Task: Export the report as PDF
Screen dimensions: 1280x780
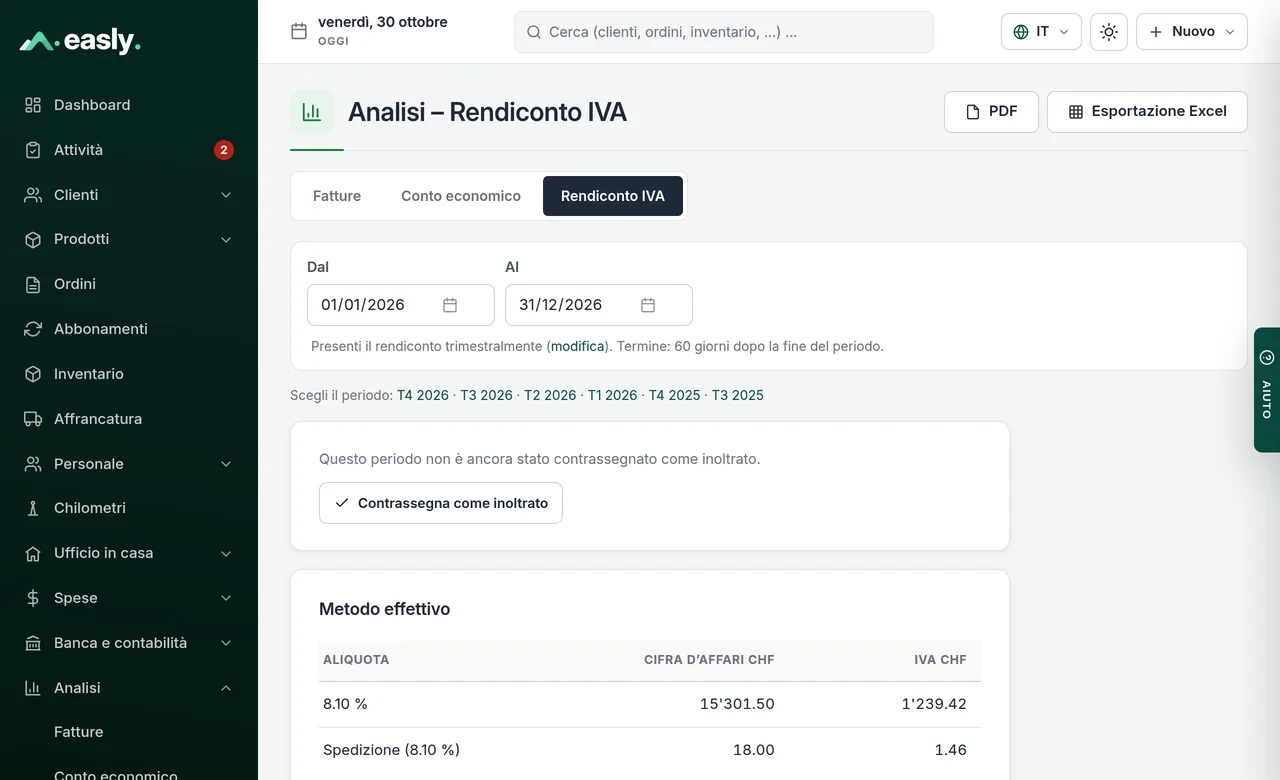Action: click(991, 112)
